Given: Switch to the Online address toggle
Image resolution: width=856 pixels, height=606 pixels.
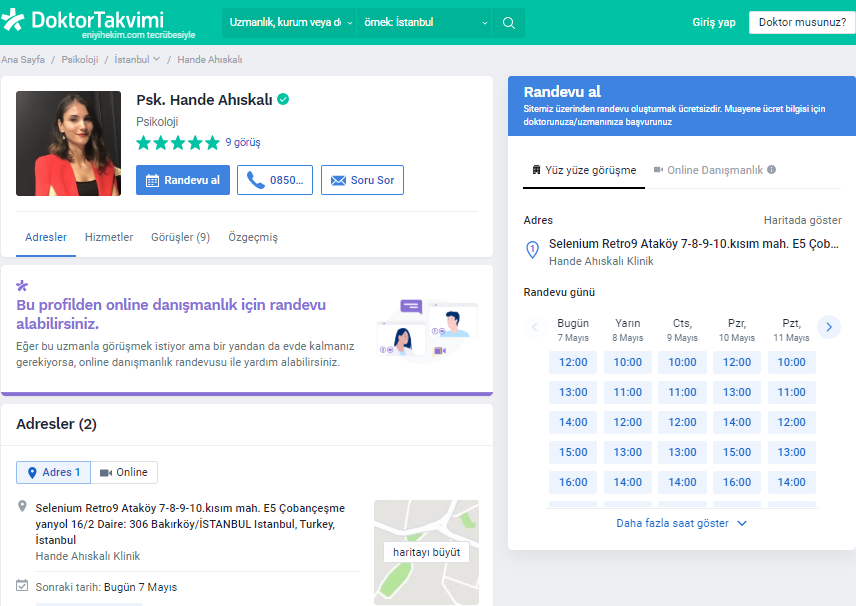Looking at the screenshot, I should tap(124, 472).
